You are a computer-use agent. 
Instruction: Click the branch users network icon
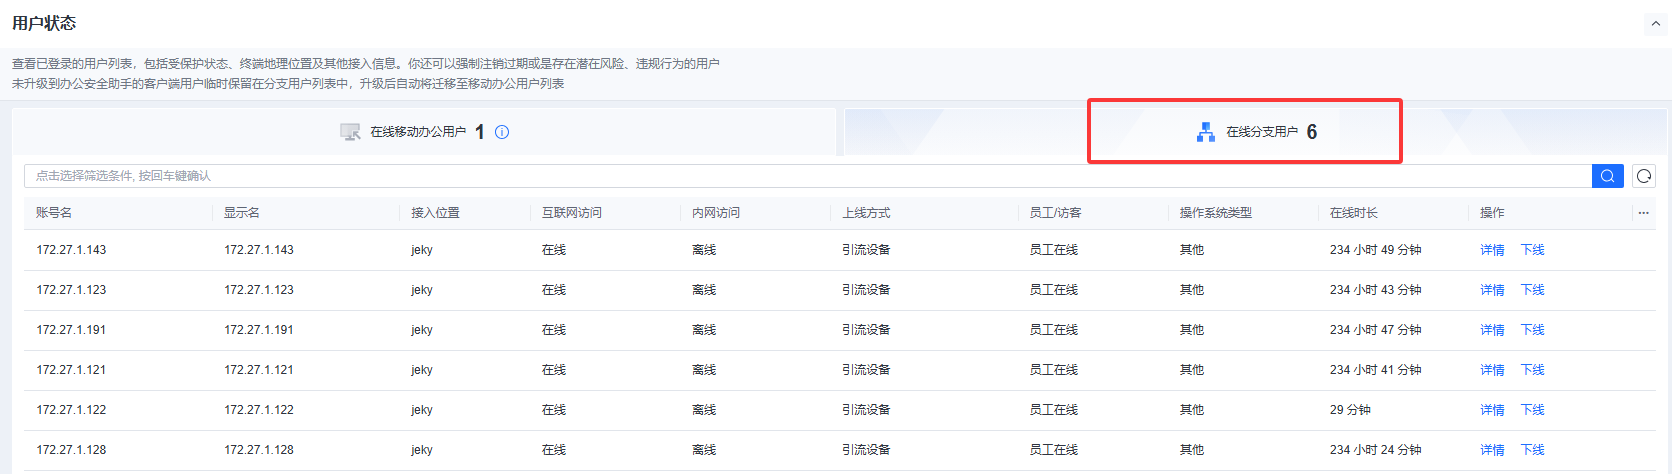coord(1206,132)
